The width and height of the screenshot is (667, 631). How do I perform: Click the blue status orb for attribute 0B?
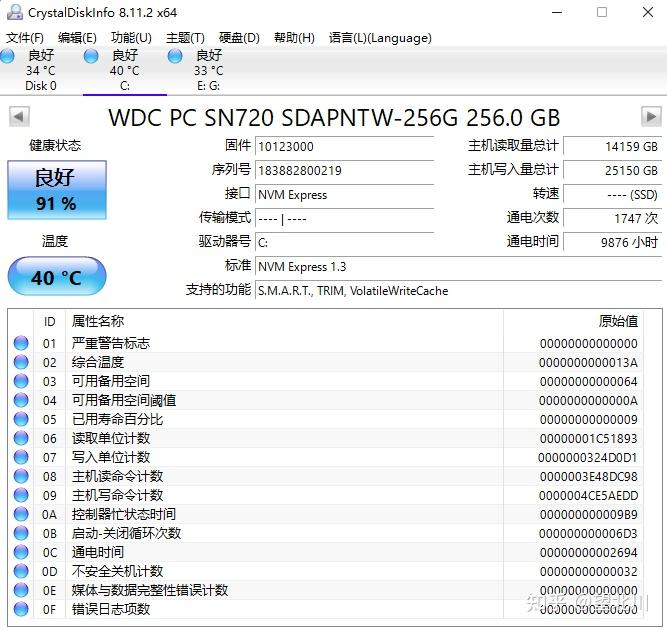[21, 533]
